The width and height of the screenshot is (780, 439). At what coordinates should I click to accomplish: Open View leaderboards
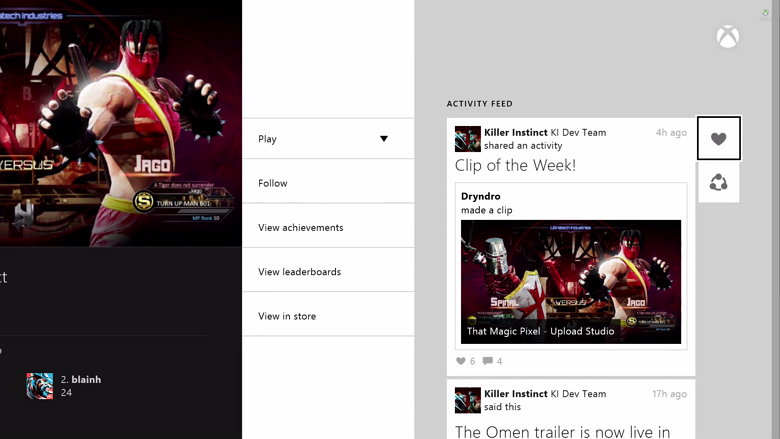328,271
